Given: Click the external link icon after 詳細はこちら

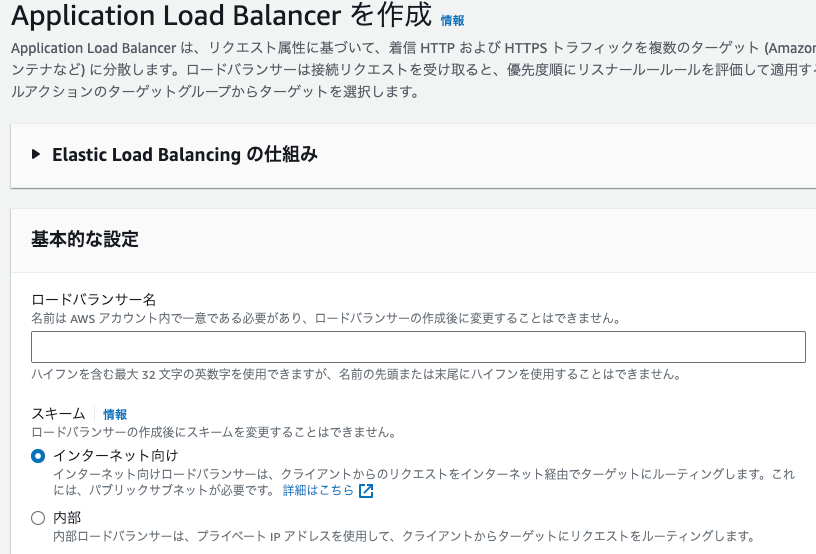Looking at the screenshot, I should [x=366, y=491].
